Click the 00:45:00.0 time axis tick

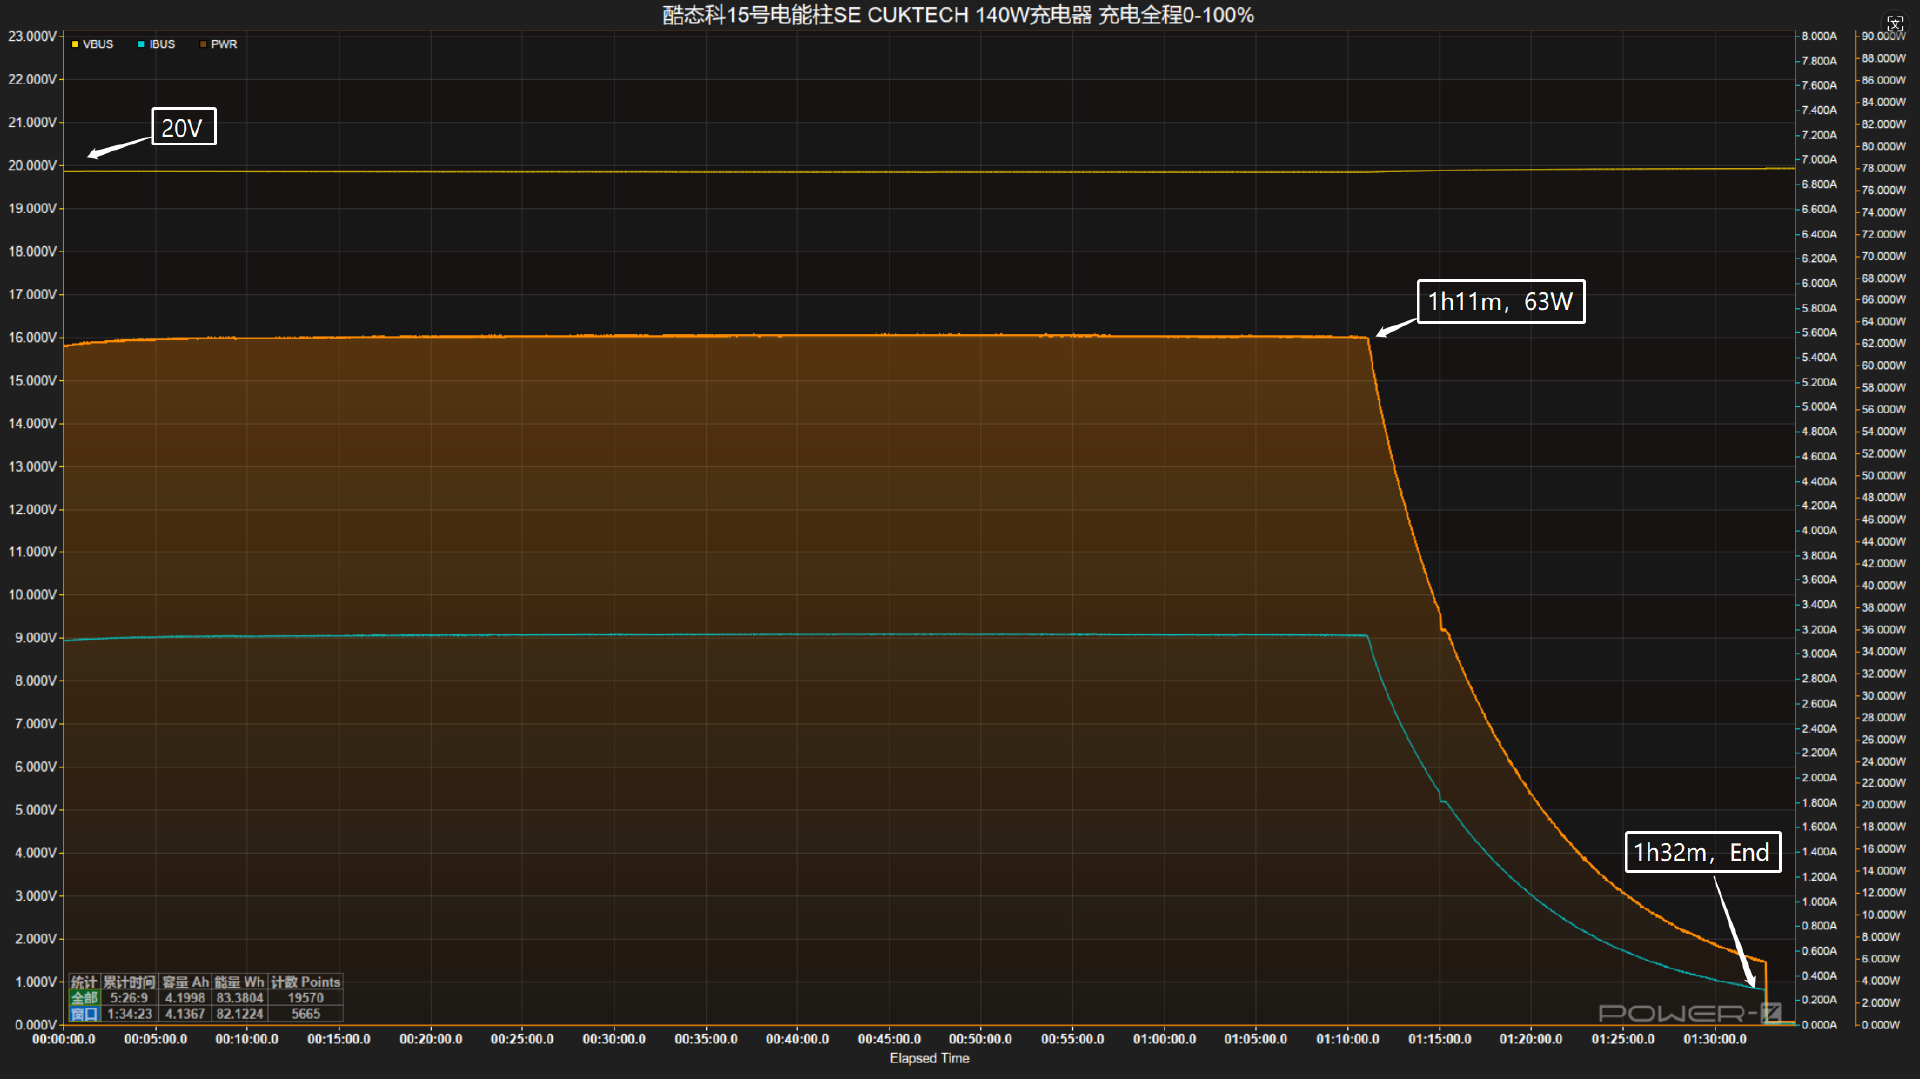point(889,1039)
